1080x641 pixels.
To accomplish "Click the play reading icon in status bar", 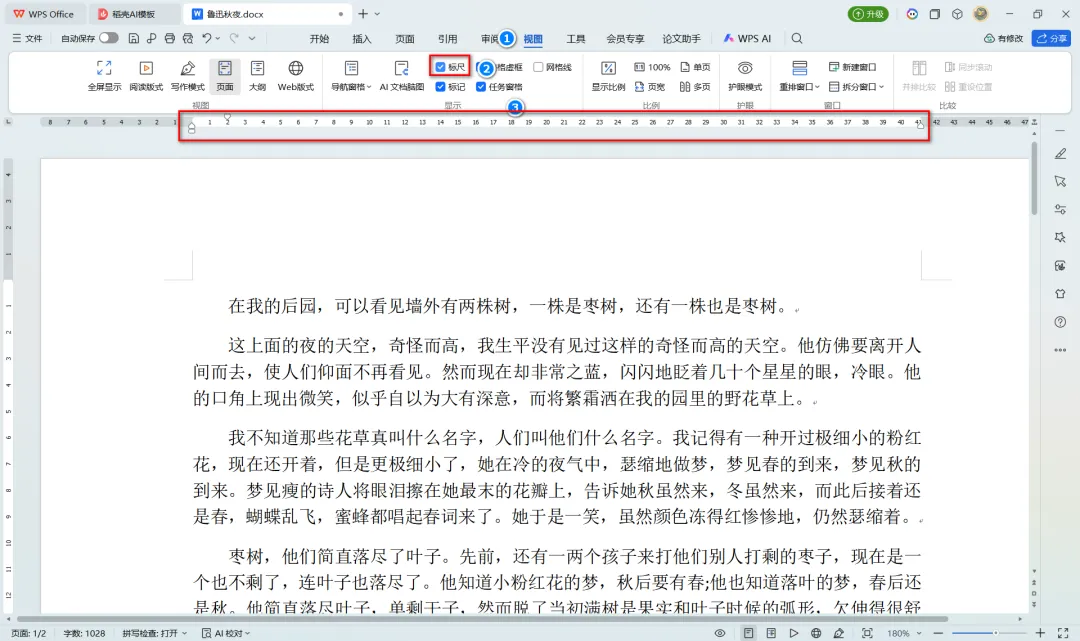I will 793,633.
